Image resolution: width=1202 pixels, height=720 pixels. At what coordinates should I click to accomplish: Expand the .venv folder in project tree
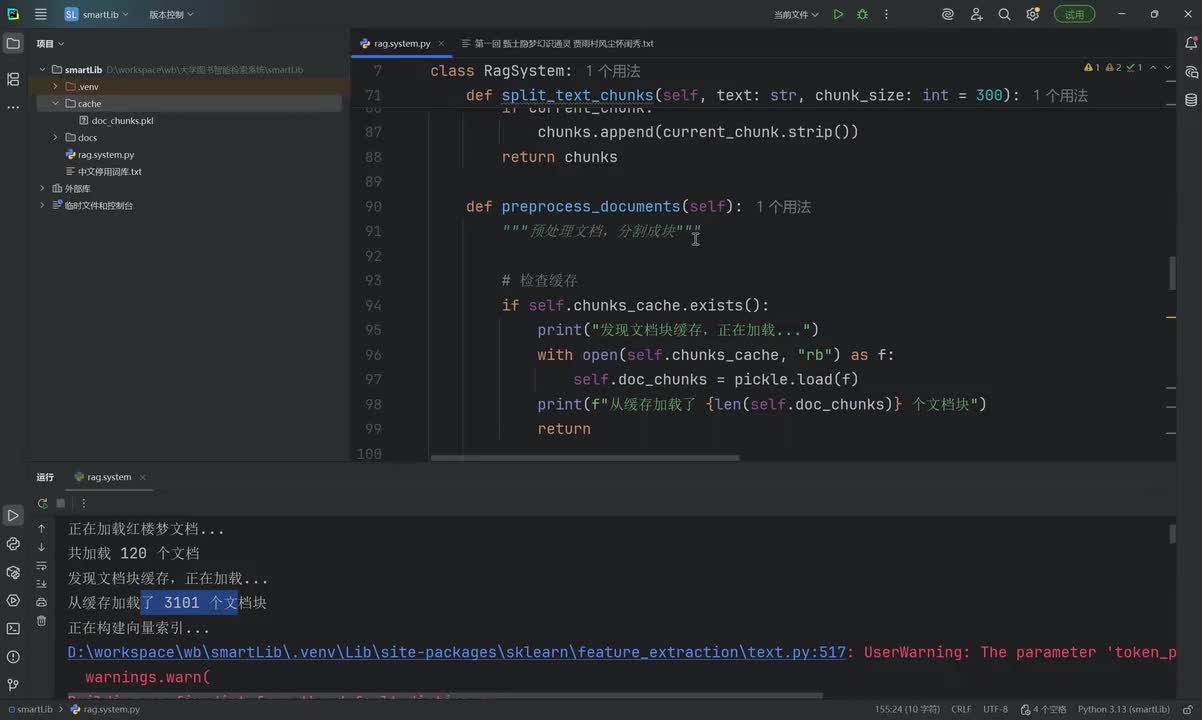[x=56, y=87]
